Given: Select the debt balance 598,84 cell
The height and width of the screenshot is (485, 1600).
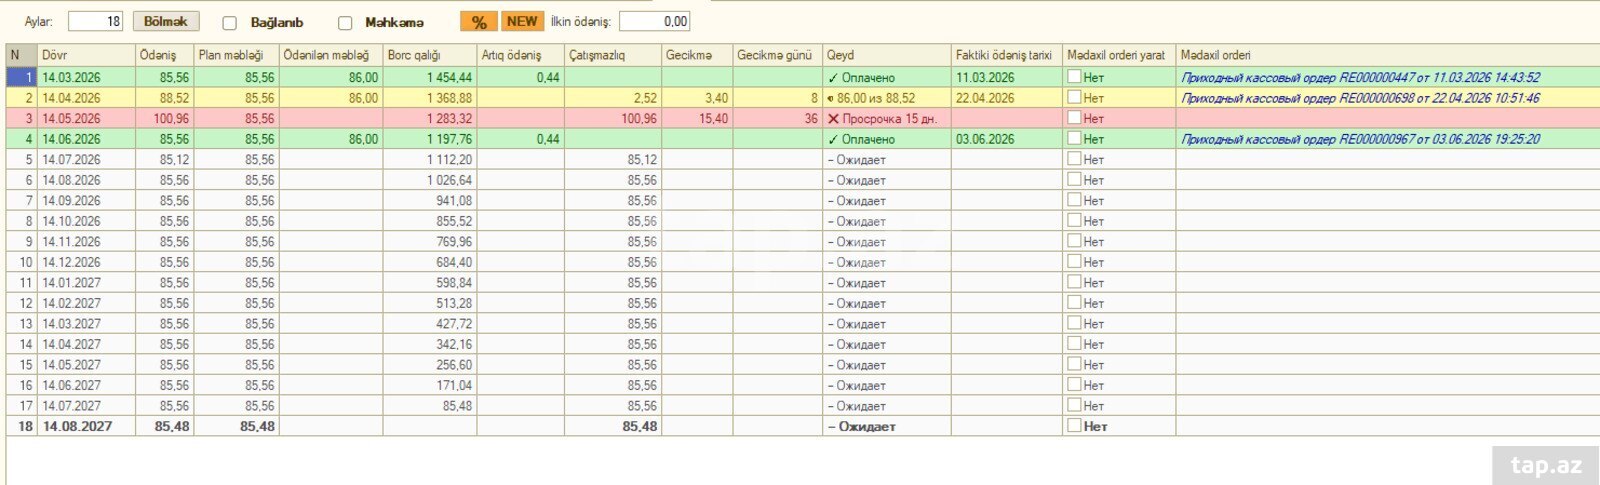Looking at the screenshot, I should pyautogui.click(x=430, y=282).
